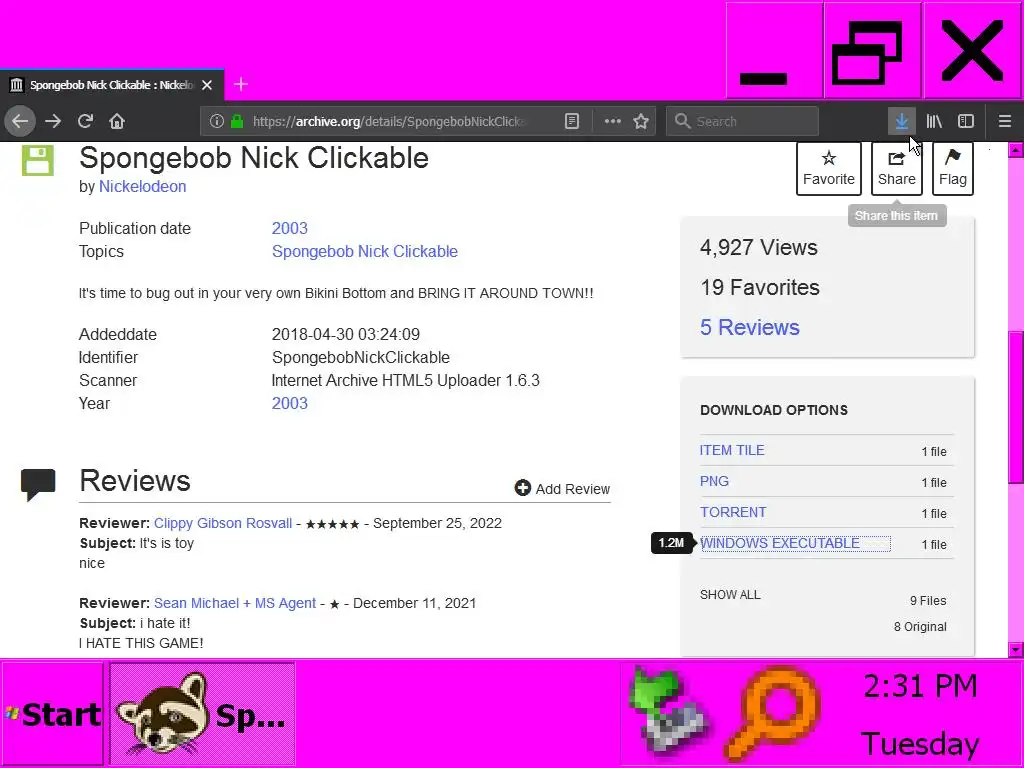Open the Spongebob Nick Clickable topic link
Screen dimensions: 1024x768
tap(364, 251)
